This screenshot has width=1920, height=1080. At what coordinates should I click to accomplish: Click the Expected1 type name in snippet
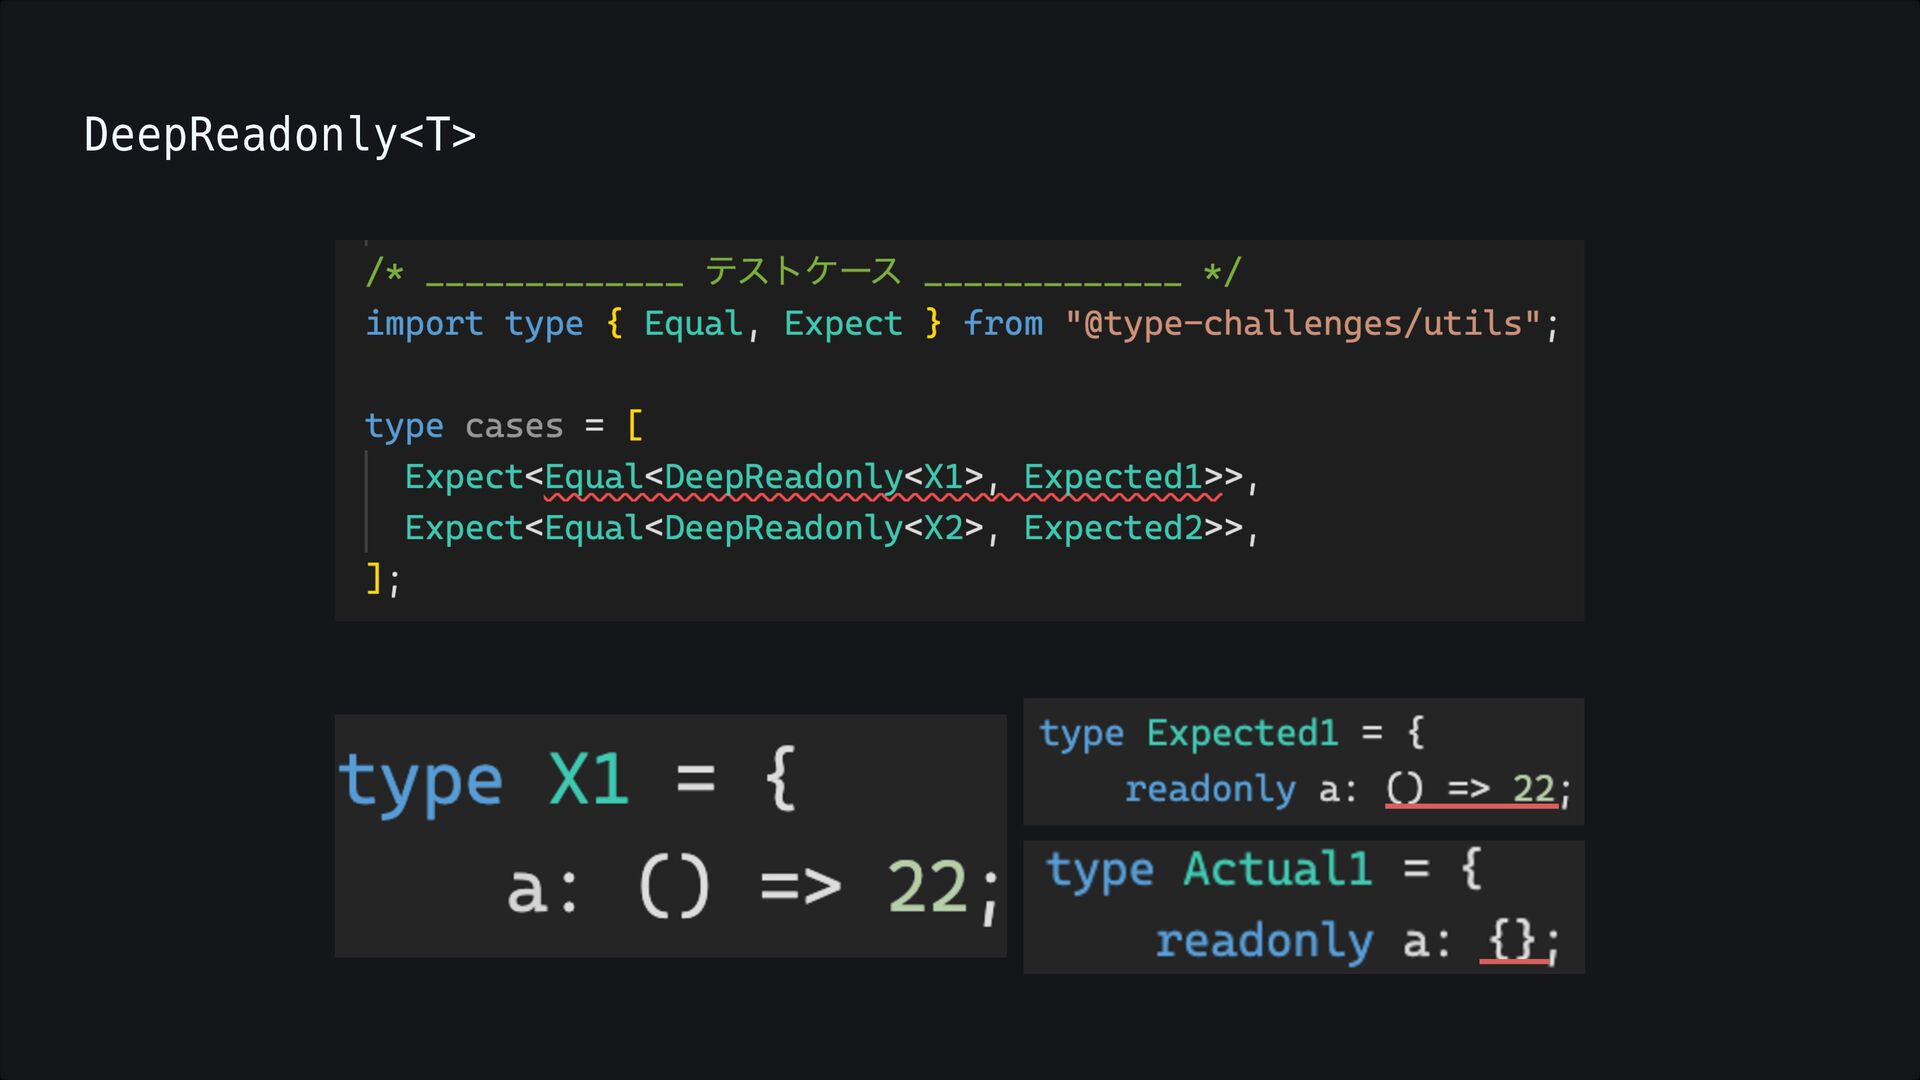[x=1241, y=733]
